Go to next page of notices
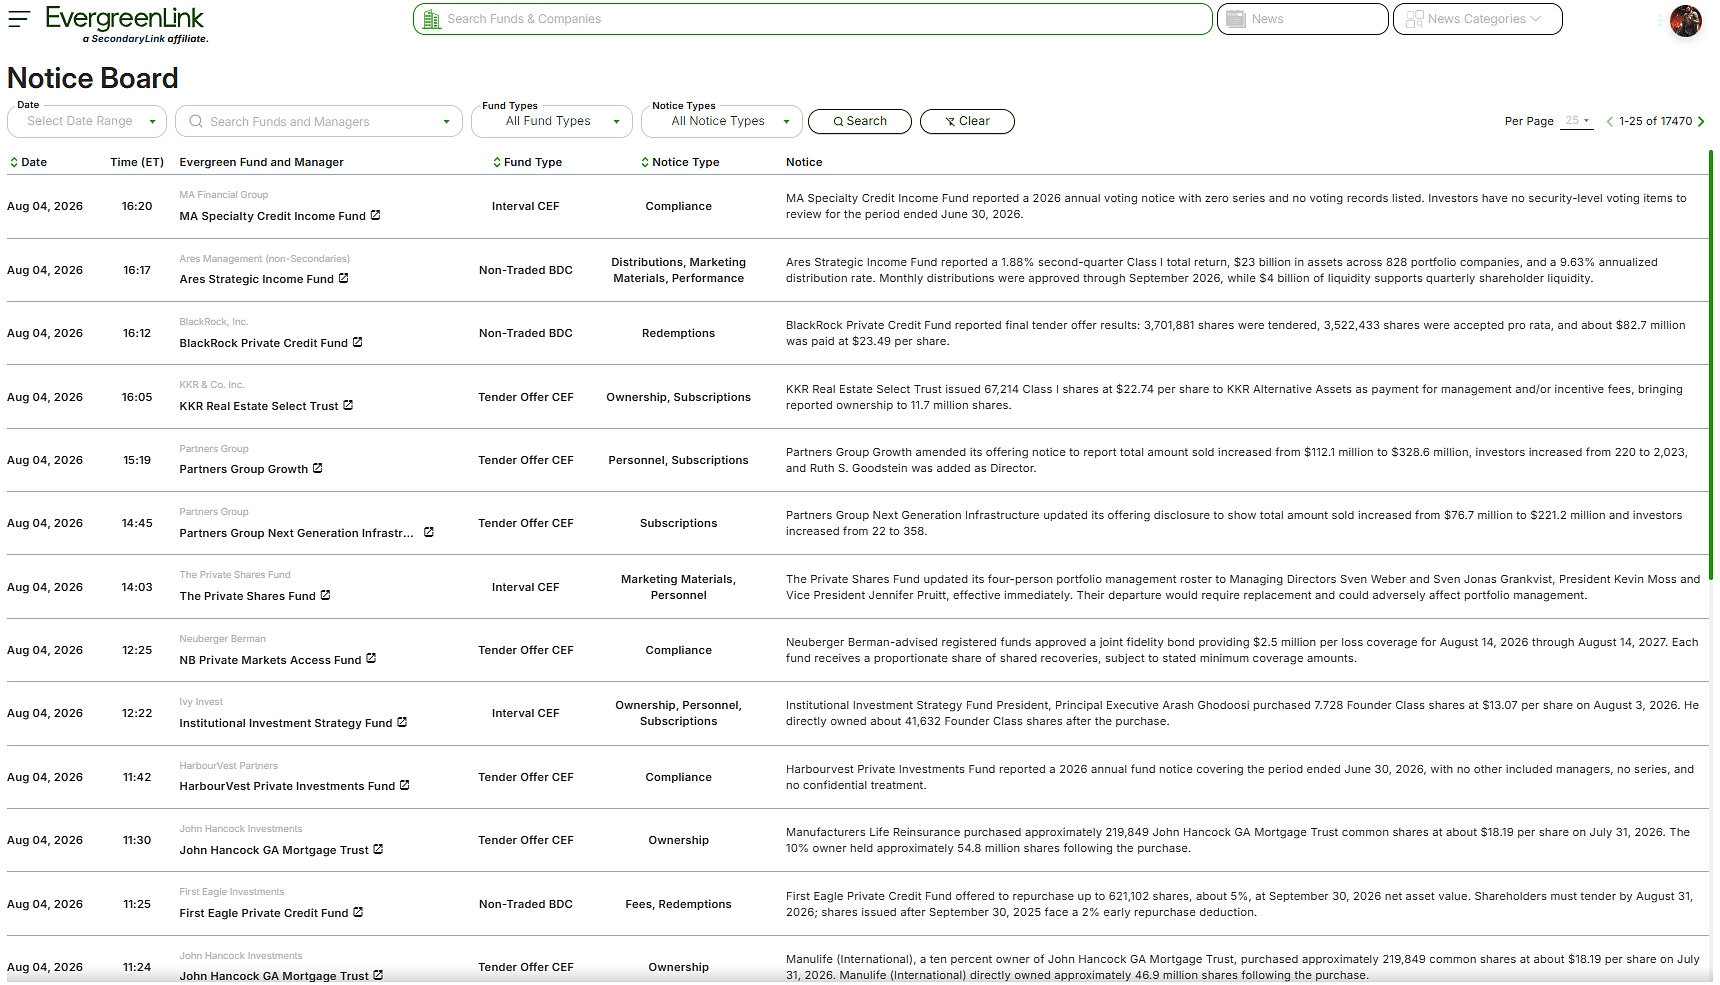 (1701, 121)
